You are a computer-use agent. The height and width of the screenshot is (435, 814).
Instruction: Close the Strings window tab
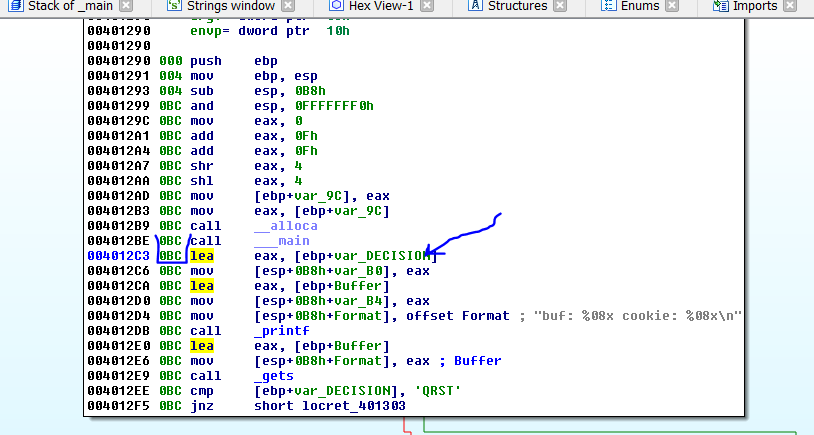click(x=287, y=6)
